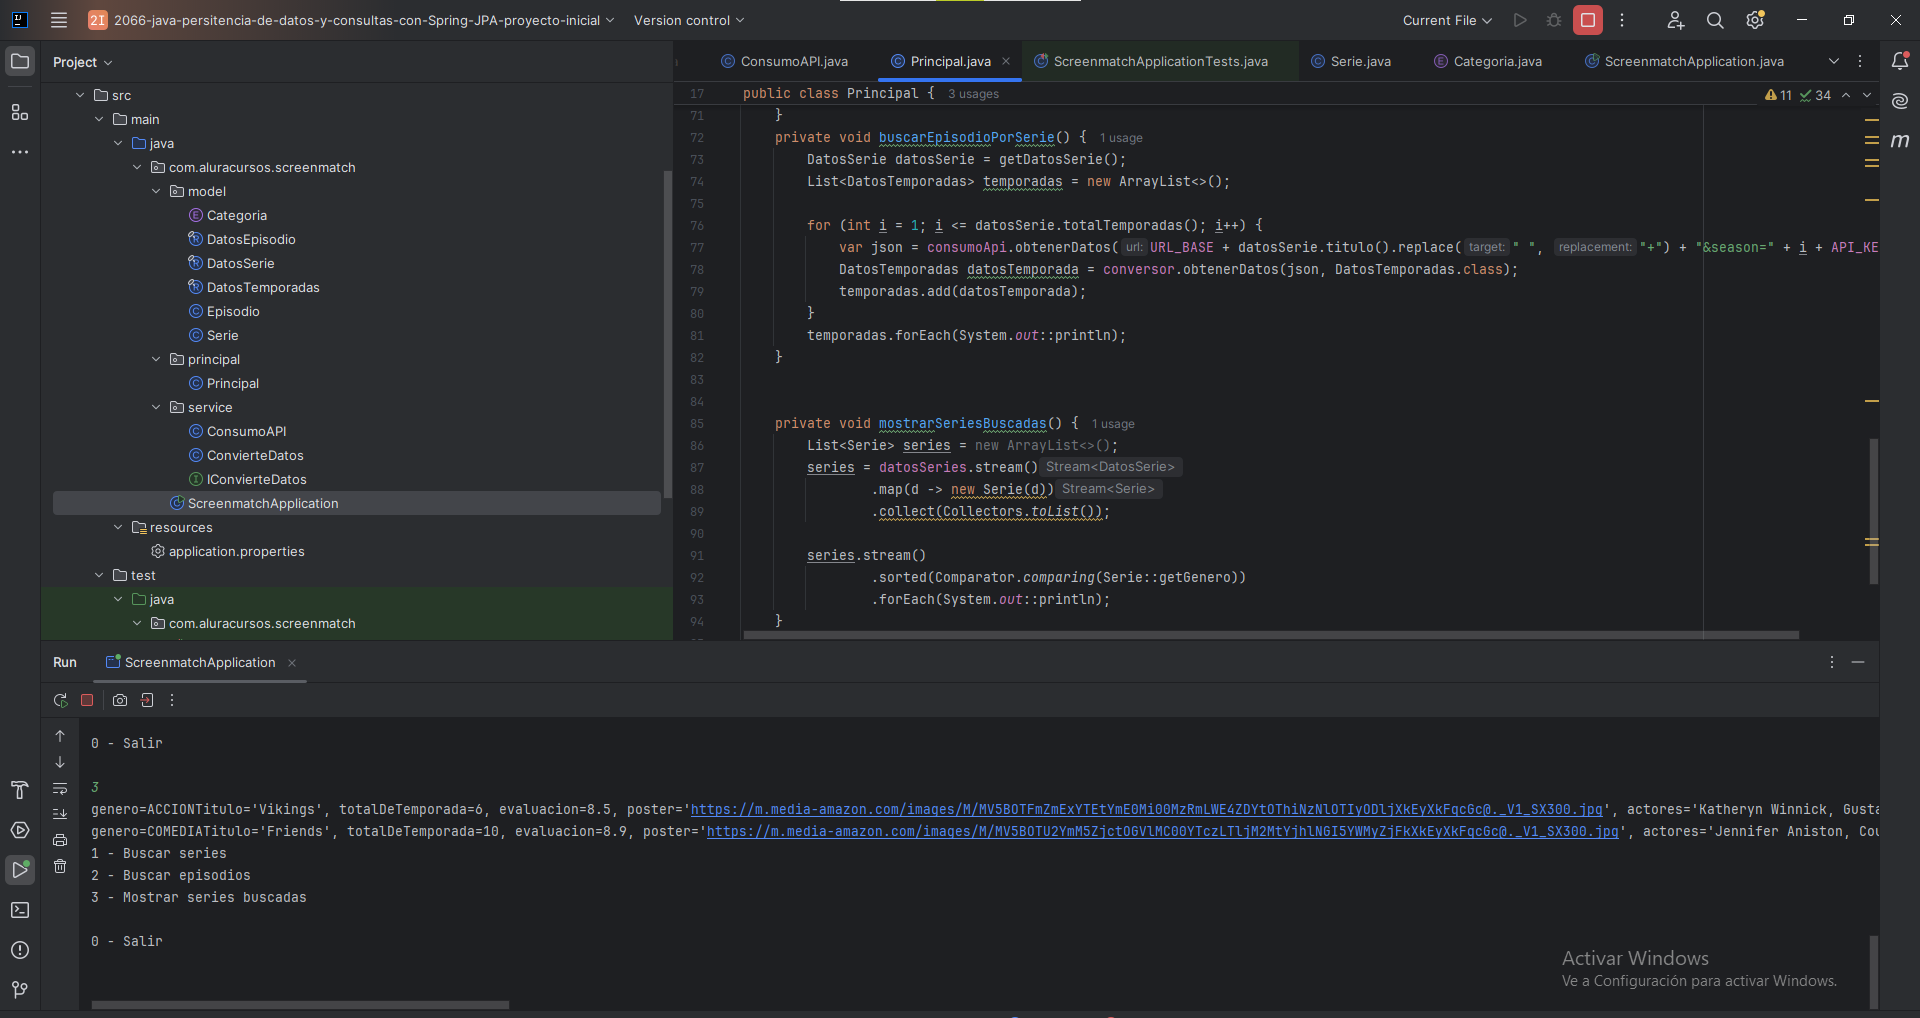Open Vikings poster URL in console
The height and width of the screenshot is (1018, 1920).
click(1146, 809)
